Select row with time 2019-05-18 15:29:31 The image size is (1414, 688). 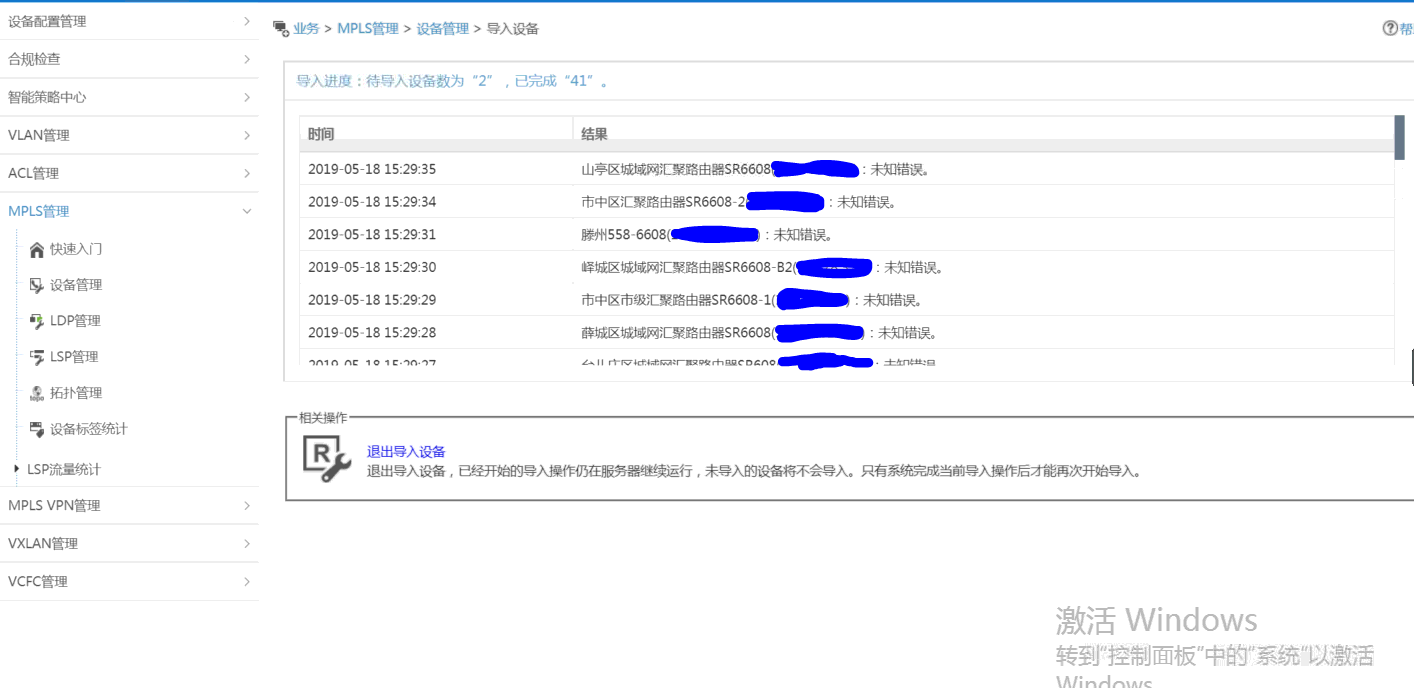[x=846, y=235]
